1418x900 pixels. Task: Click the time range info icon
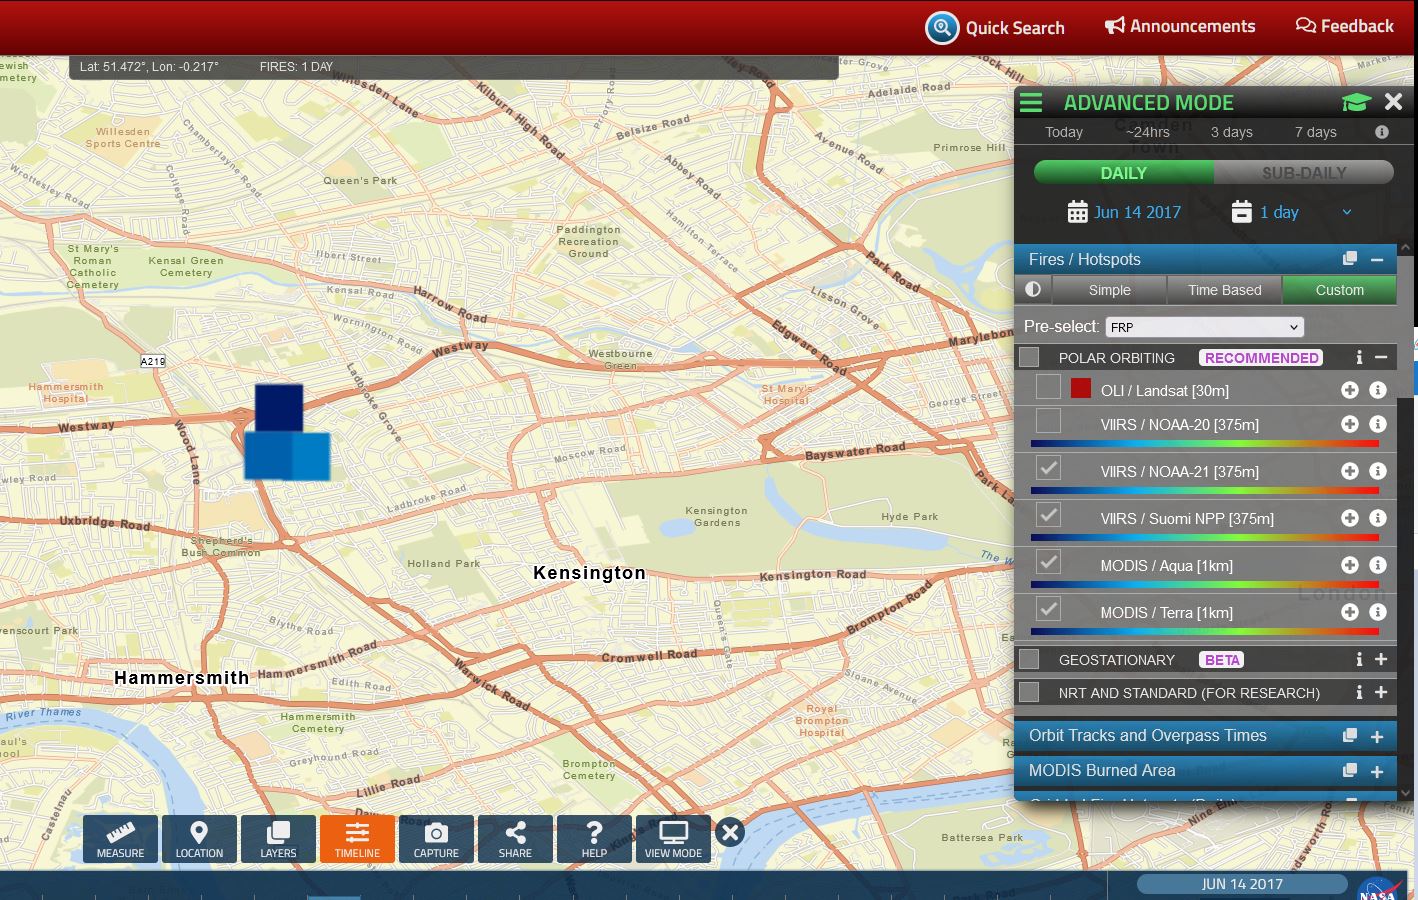pyautogui.click(x=1382, y=132)
